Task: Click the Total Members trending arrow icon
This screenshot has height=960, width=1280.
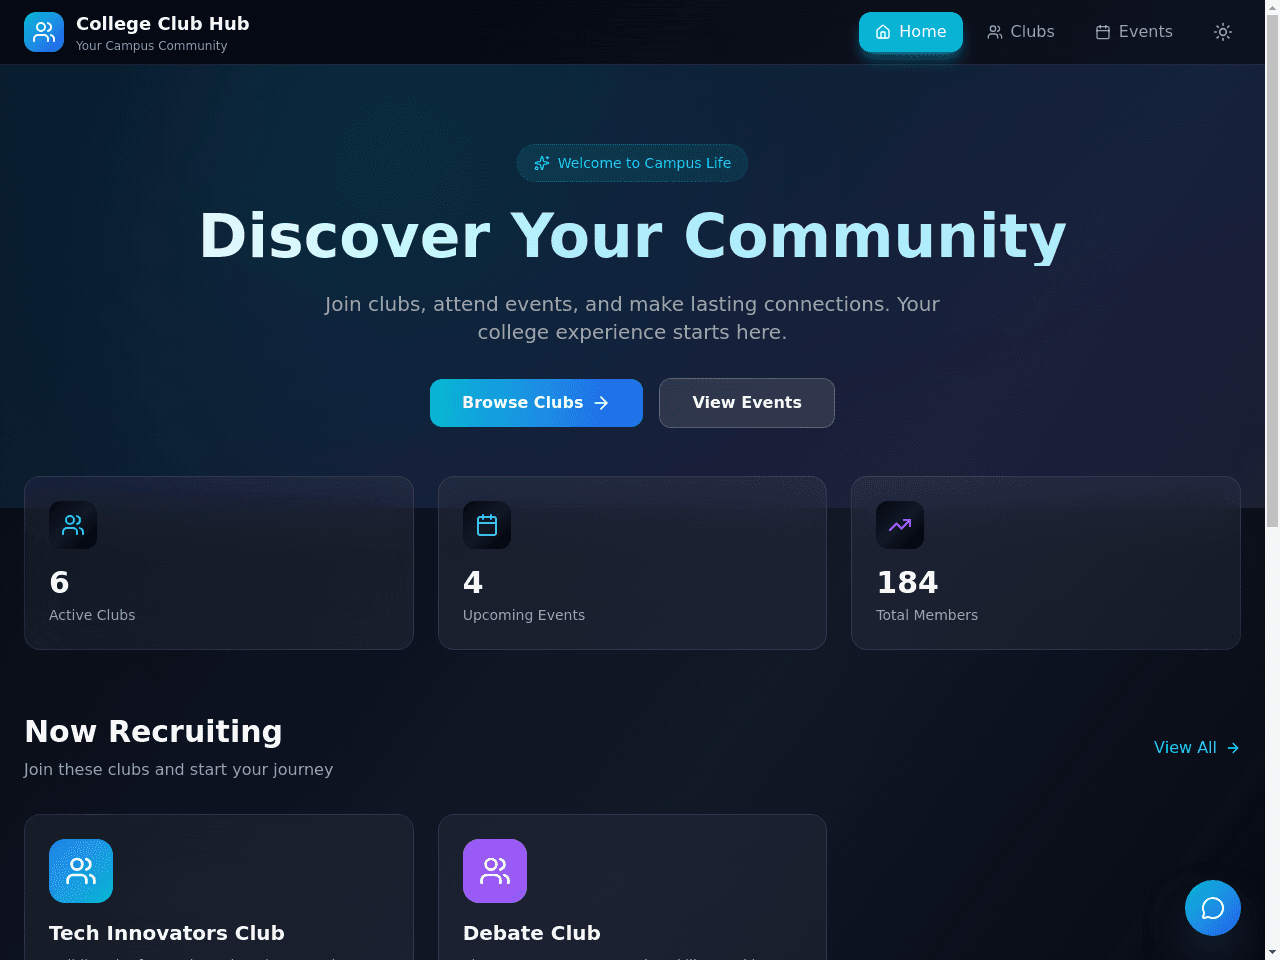Action: pyautogui.click(x=900, y=525)
